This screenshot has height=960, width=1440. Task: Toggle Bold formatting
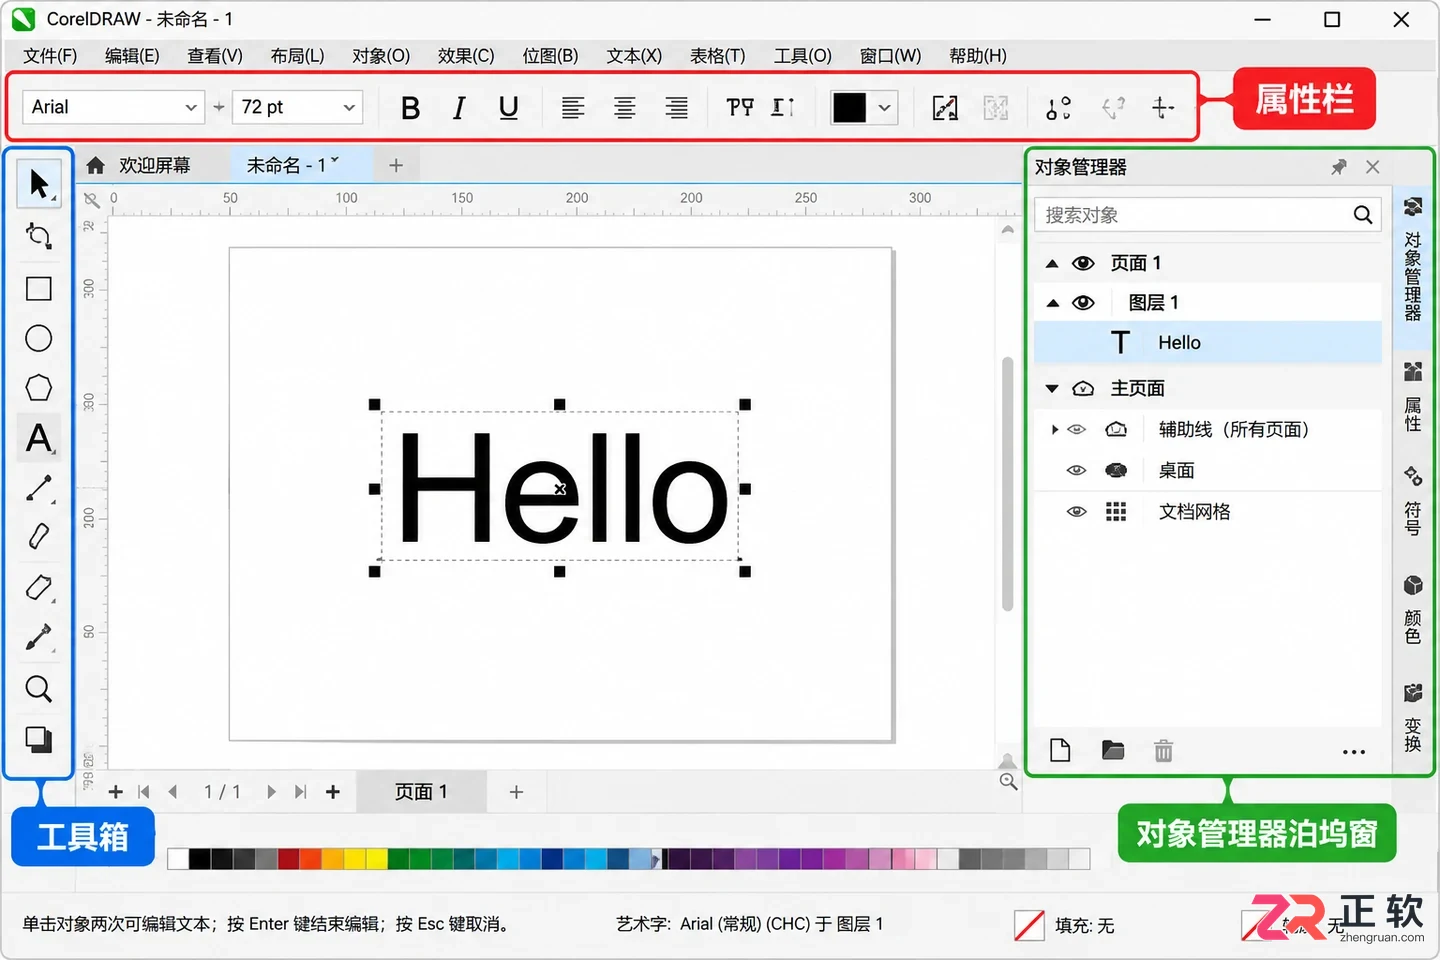pyautogui.click(x=410, y=108)
